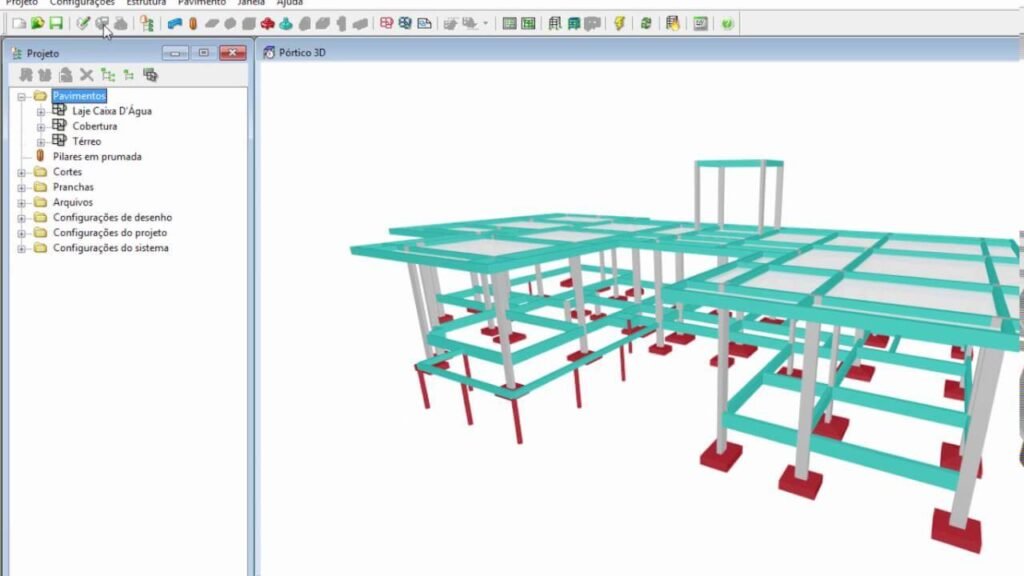Screen dimensions: 1024x576
Task: Select the Pavimentos tree item
Action: [79, 96]
